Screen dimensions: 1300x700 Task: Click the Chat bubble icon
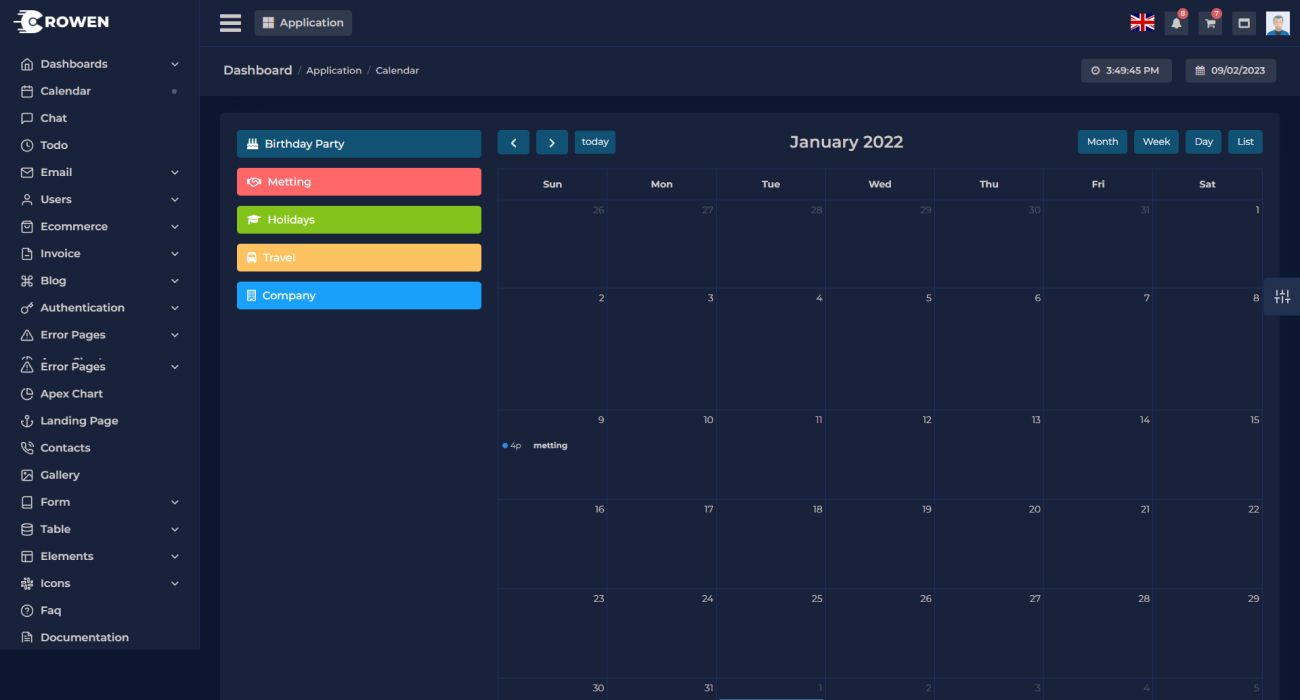click(x=27, y=118)
